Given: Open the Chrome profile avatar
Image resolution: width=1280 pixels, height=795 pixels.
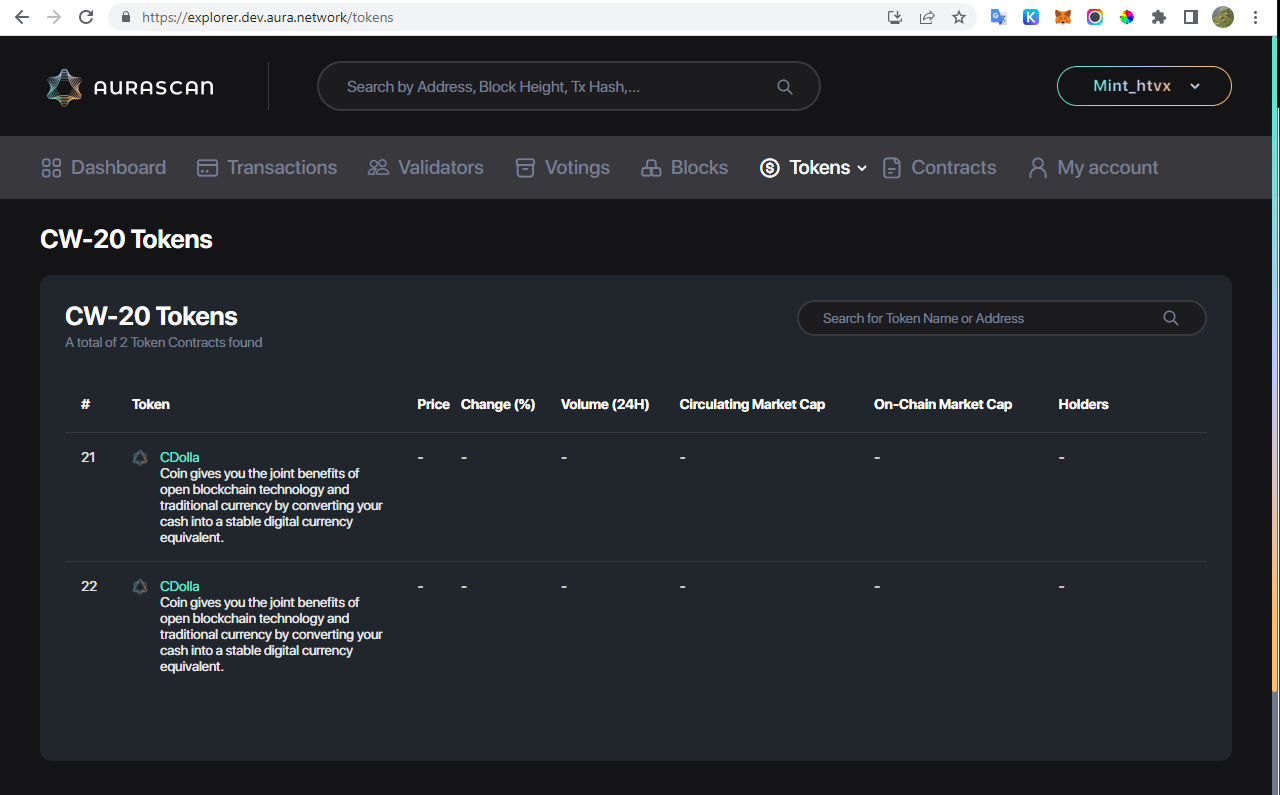Looking at the screenshot, I should 1223,17.
